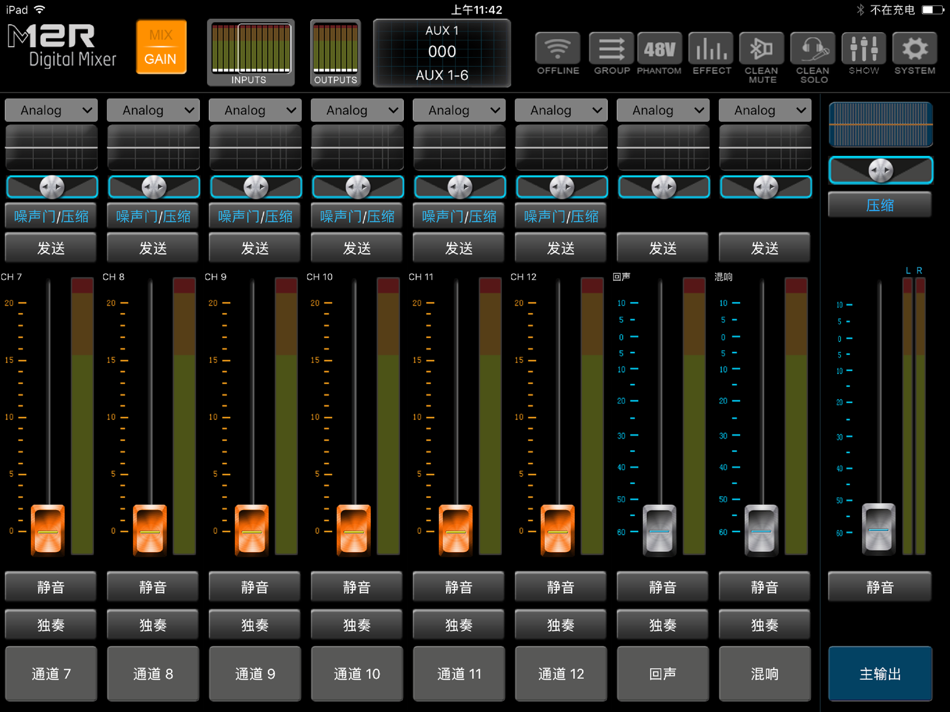Screen dimensions: 950x712
Task: Click the CH 7 orange fader handle
Action: pyautogui.click(x=48, y=530)
